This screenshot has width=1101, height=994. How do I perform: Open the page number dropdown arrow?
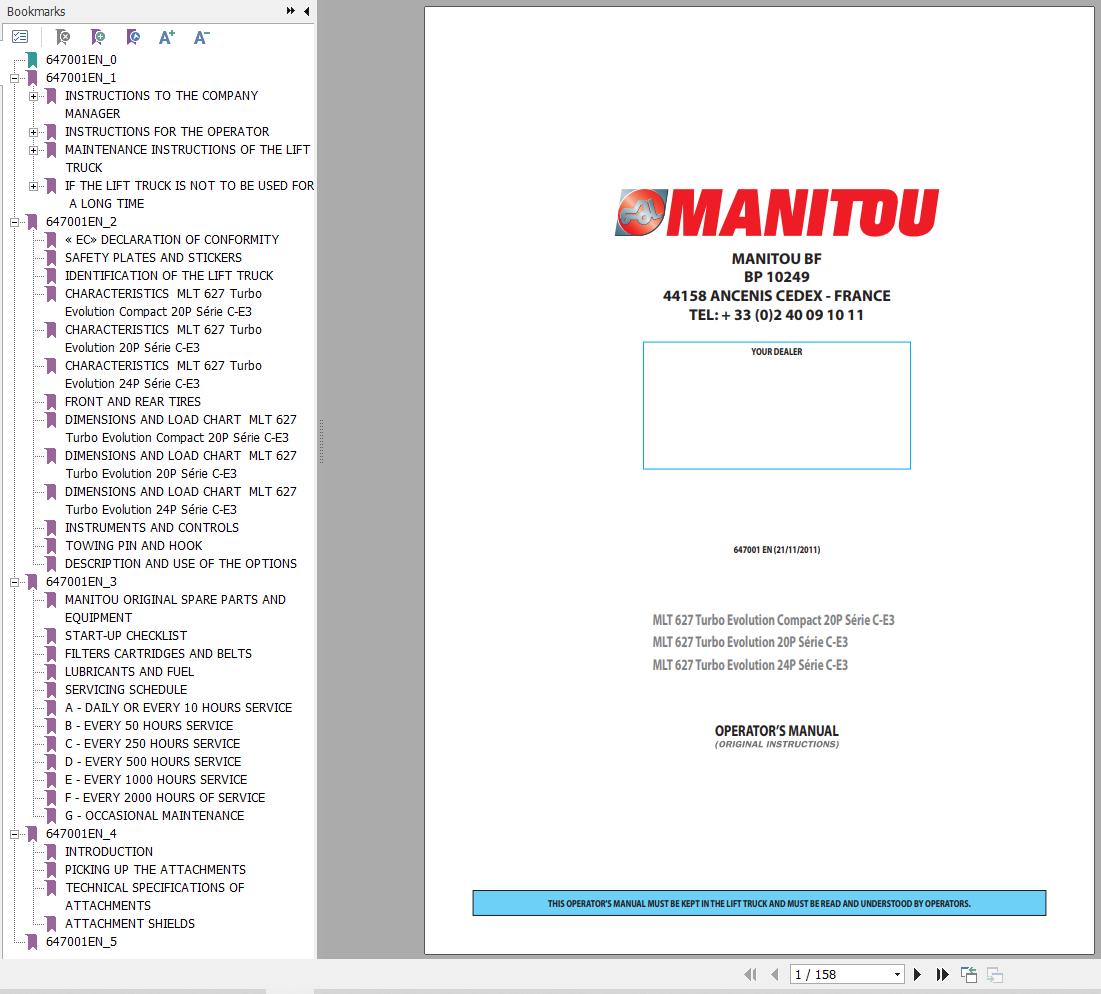897,973
